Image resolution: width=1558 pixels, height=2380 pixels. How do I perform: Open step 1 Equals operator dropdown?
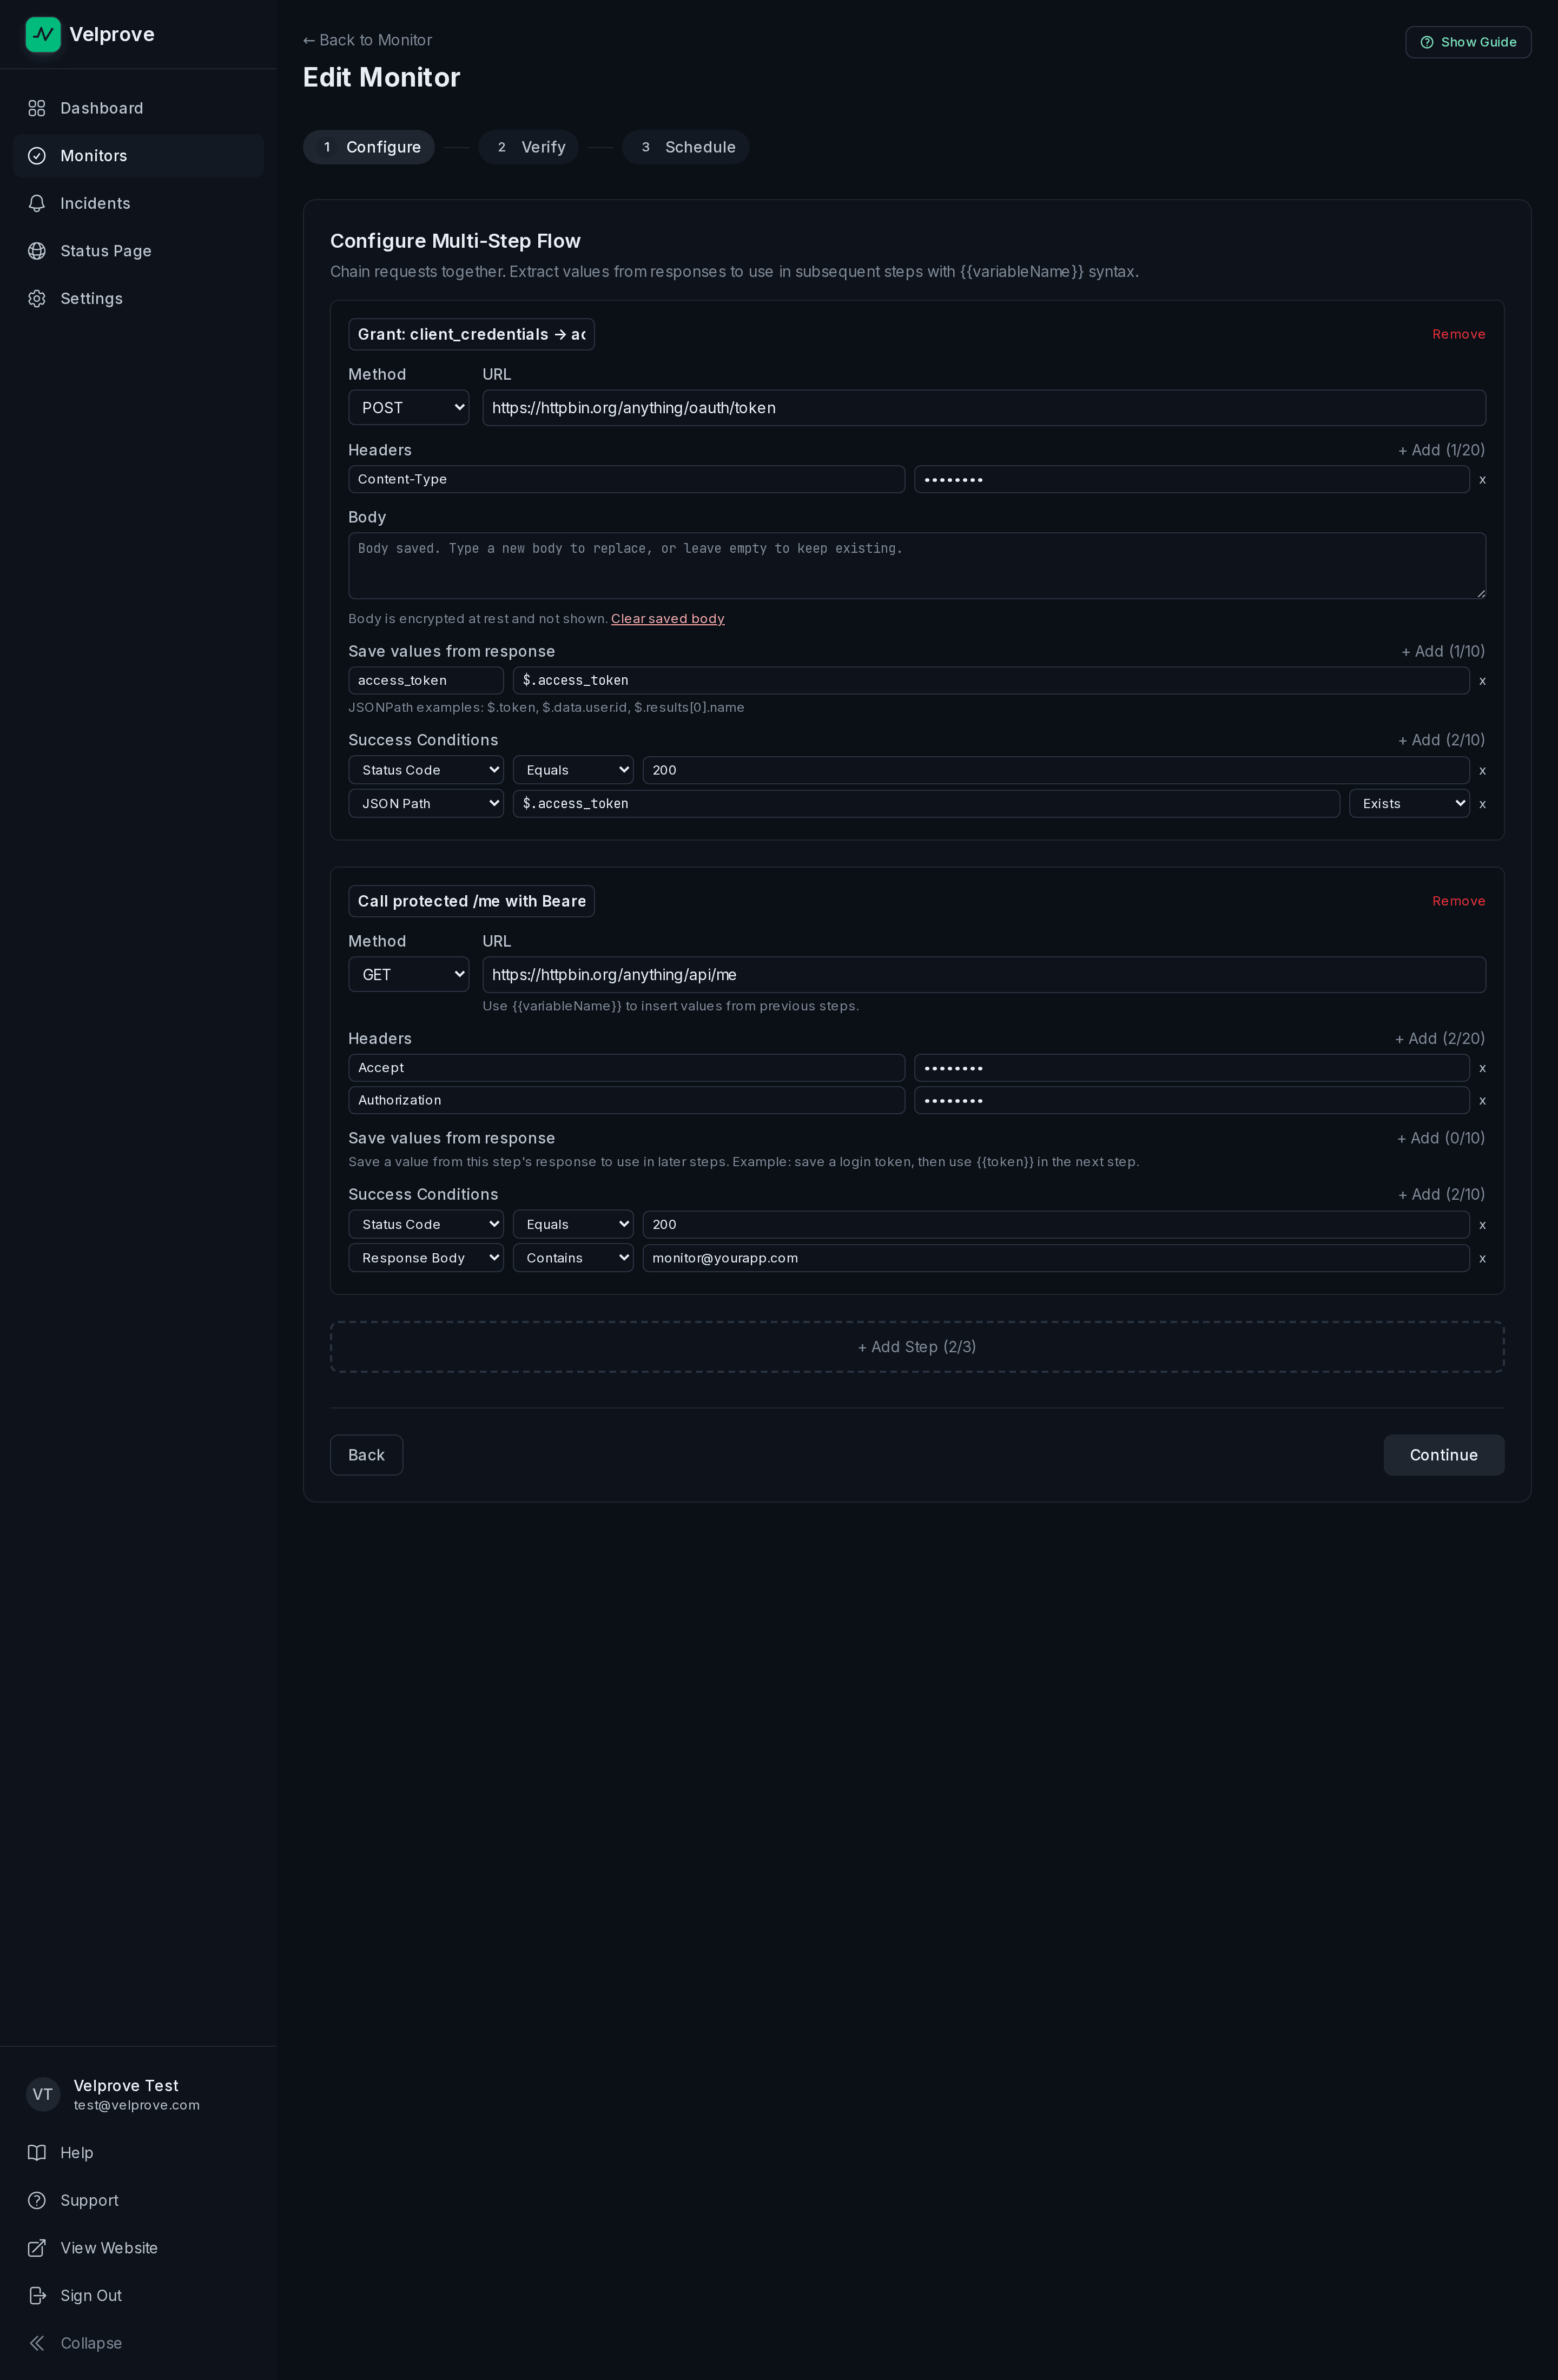tap(573, 770)
